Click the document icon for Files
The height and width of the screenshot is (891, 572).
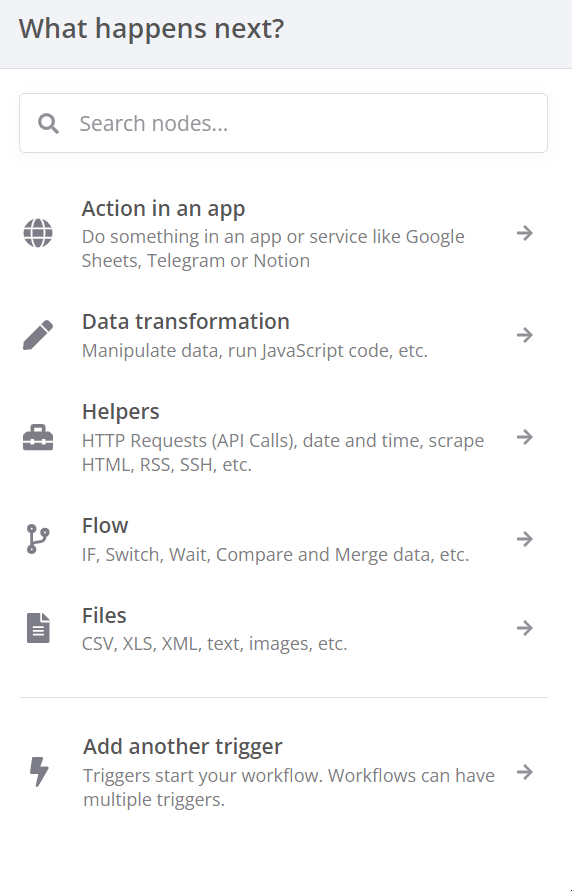(38, 628)
